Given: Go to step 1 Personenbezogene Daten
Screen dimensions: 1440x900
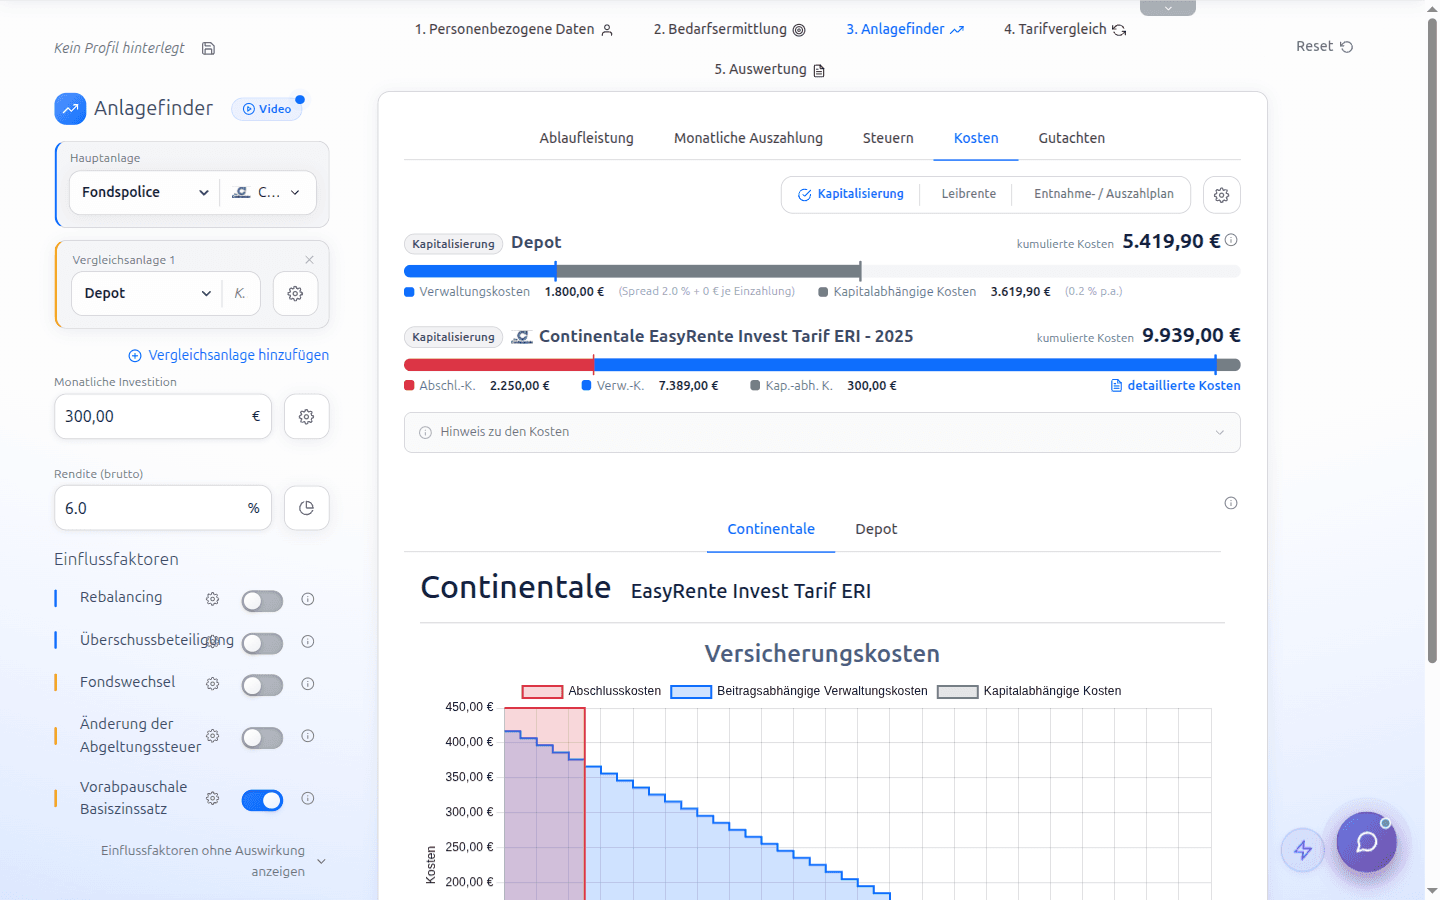Looking at the screenshot, I should tap(514, 30).
